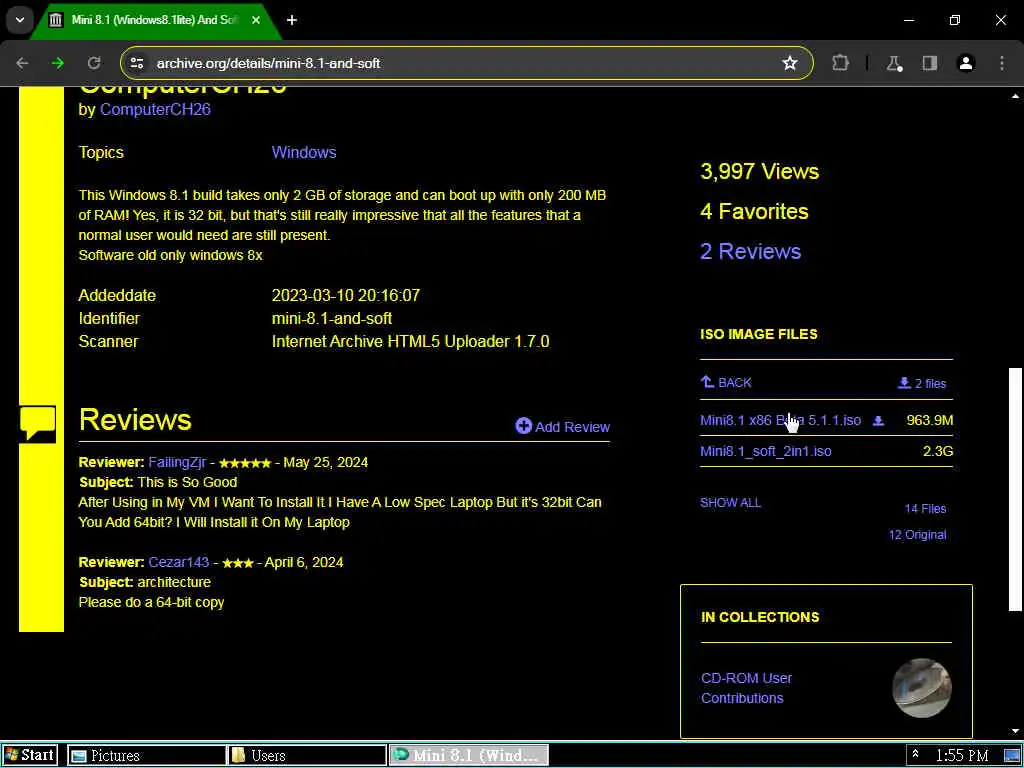Switch to Pictures taskbar window
This screenshot has width=1024, height=768.
click(146, 756)
